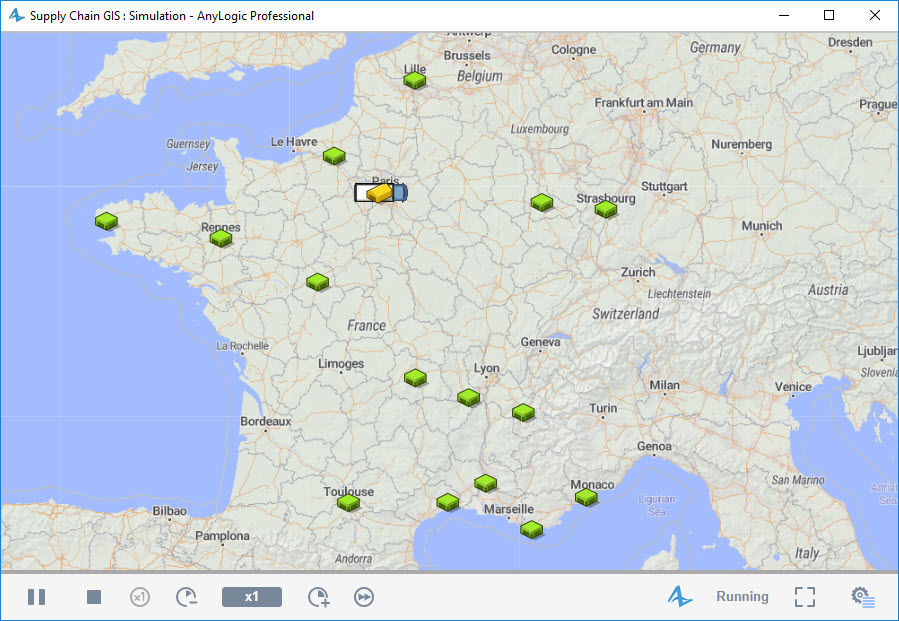
Task: Click the warehouse marker near Strasbourg
Action: 606,208
